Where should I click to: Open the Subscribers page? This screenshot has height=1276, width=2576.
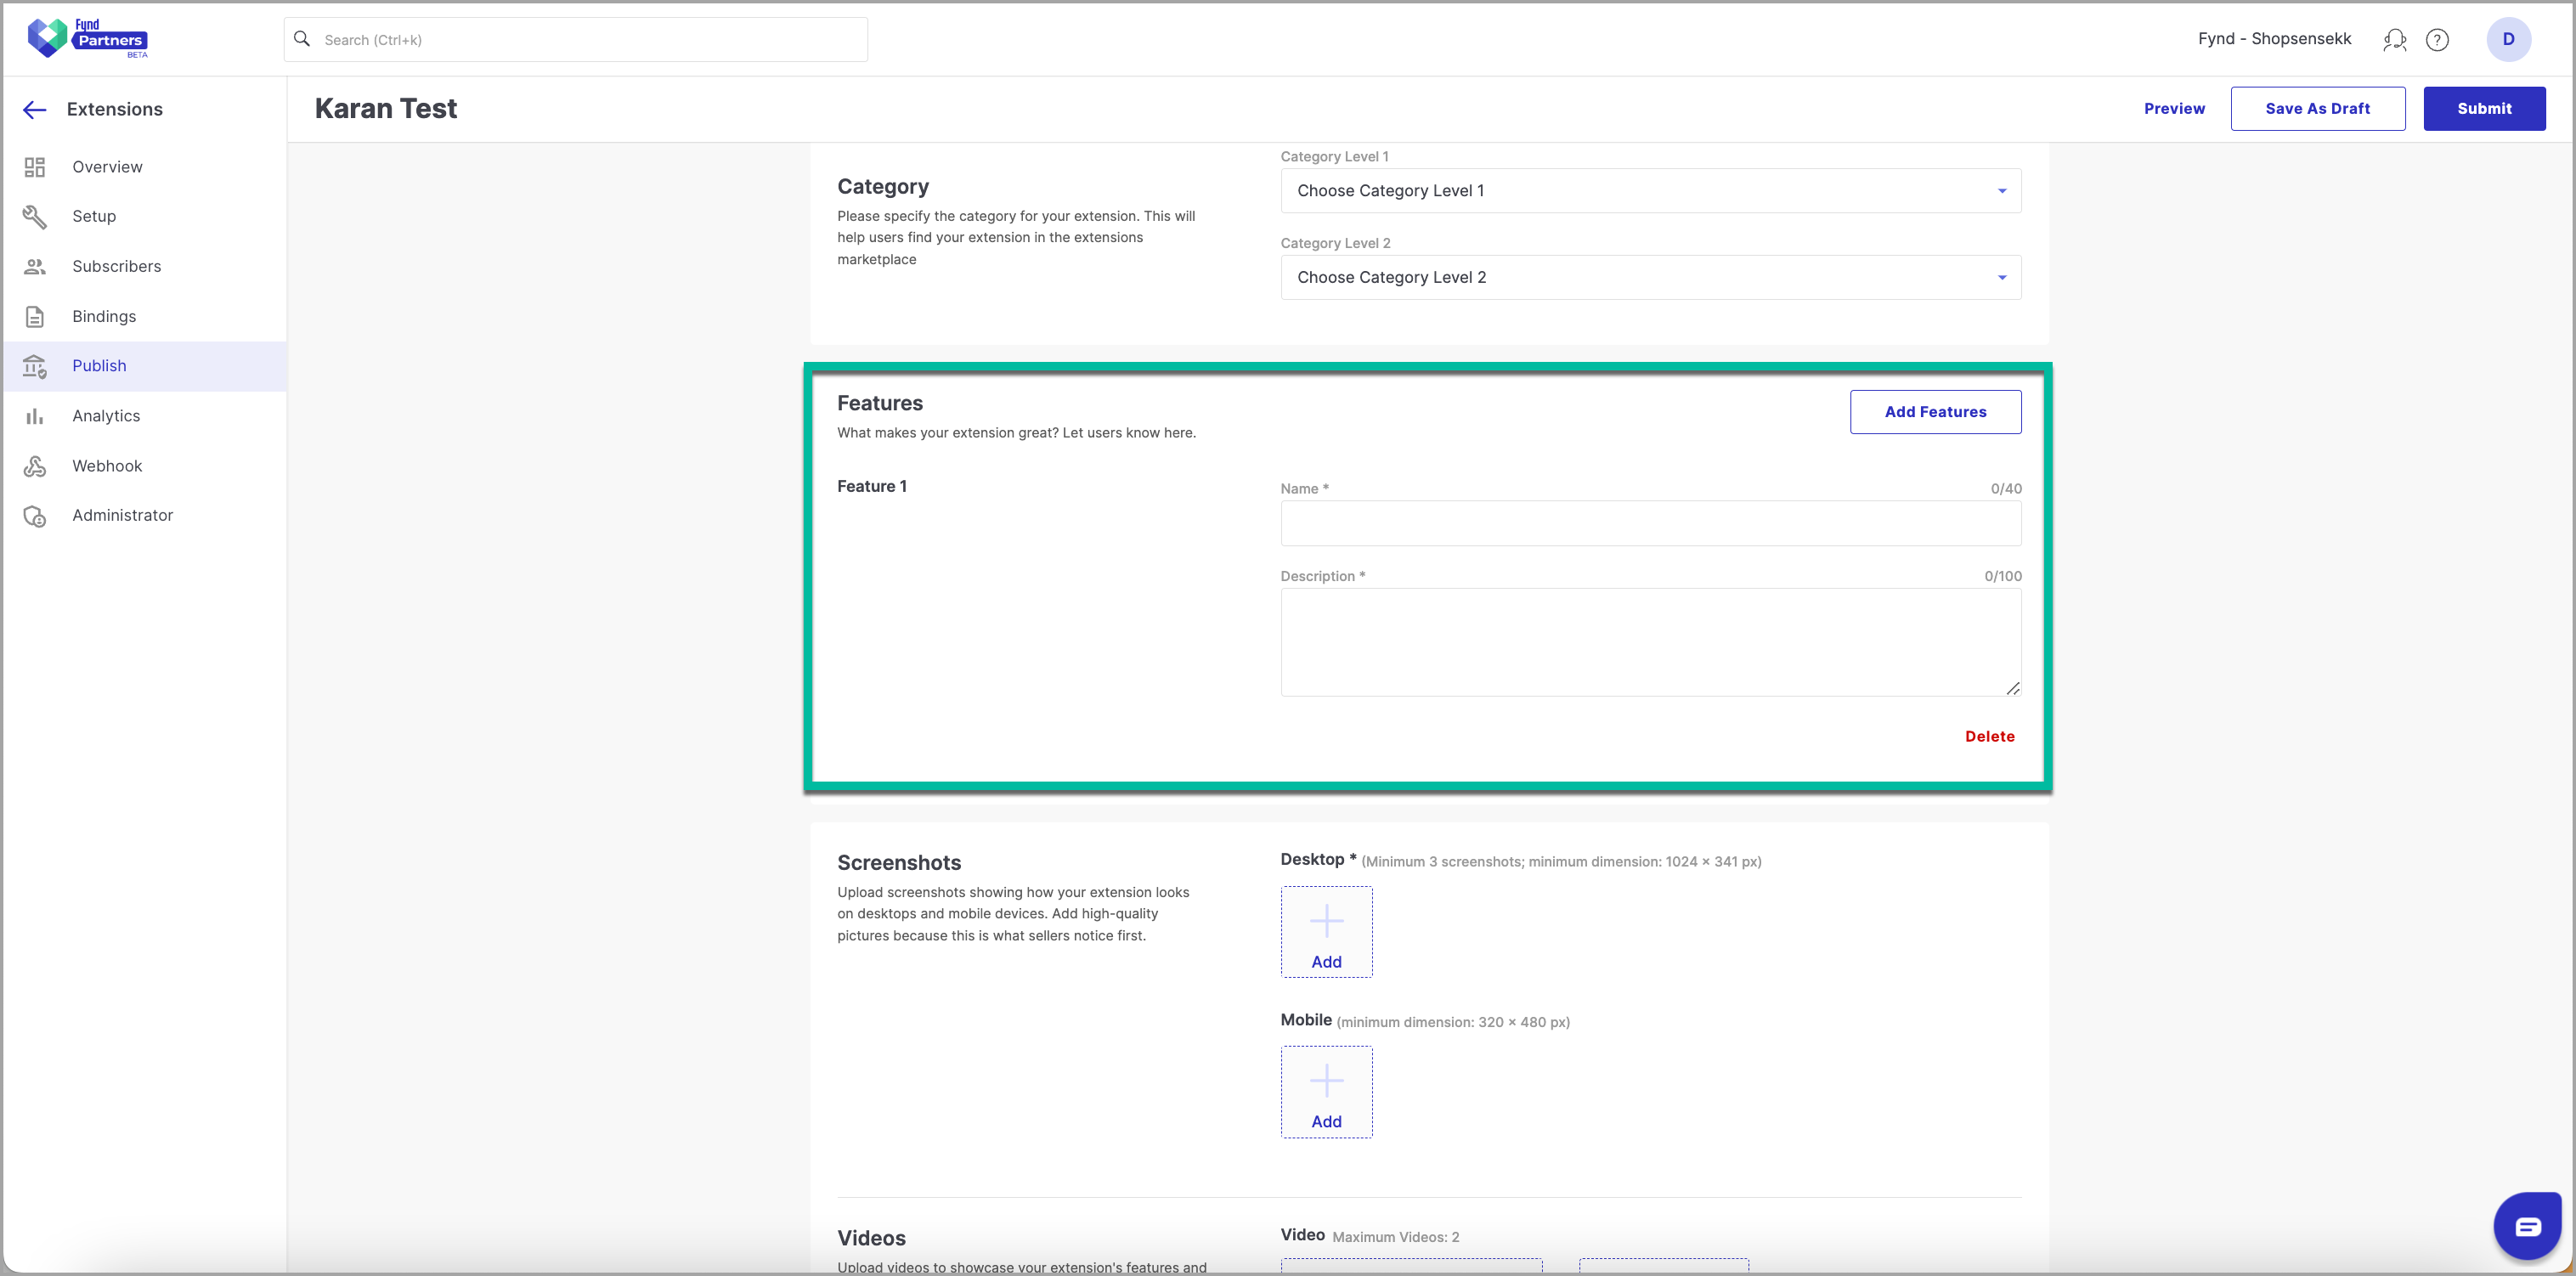coord(116,267)
